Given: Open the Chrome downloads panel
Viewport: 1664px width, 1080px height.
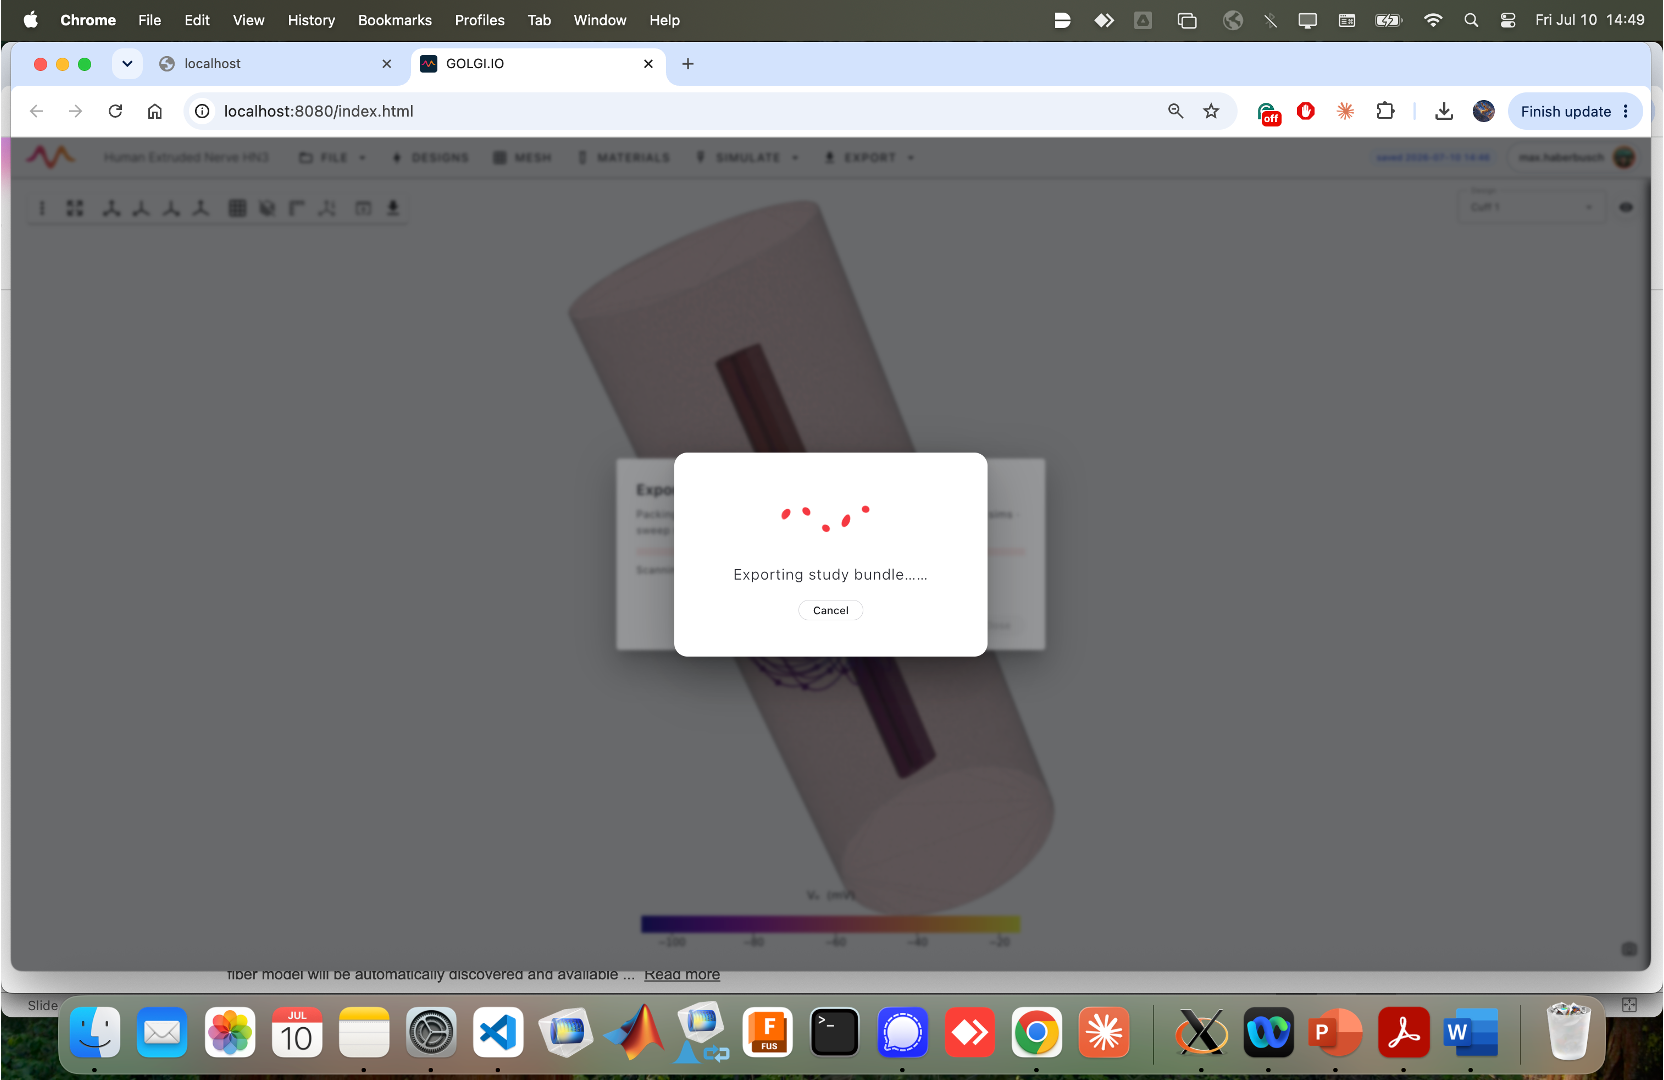Looking at the screenshot, I should click(1444, 111).
